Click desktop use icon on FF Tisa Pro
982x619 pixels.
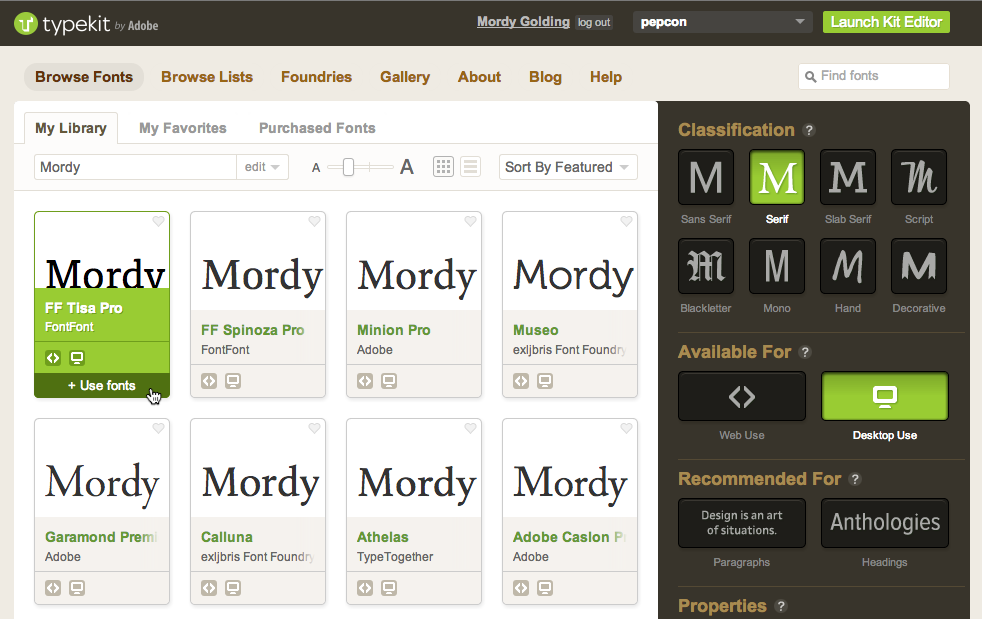pyautogui.click(x=77, y=358)
